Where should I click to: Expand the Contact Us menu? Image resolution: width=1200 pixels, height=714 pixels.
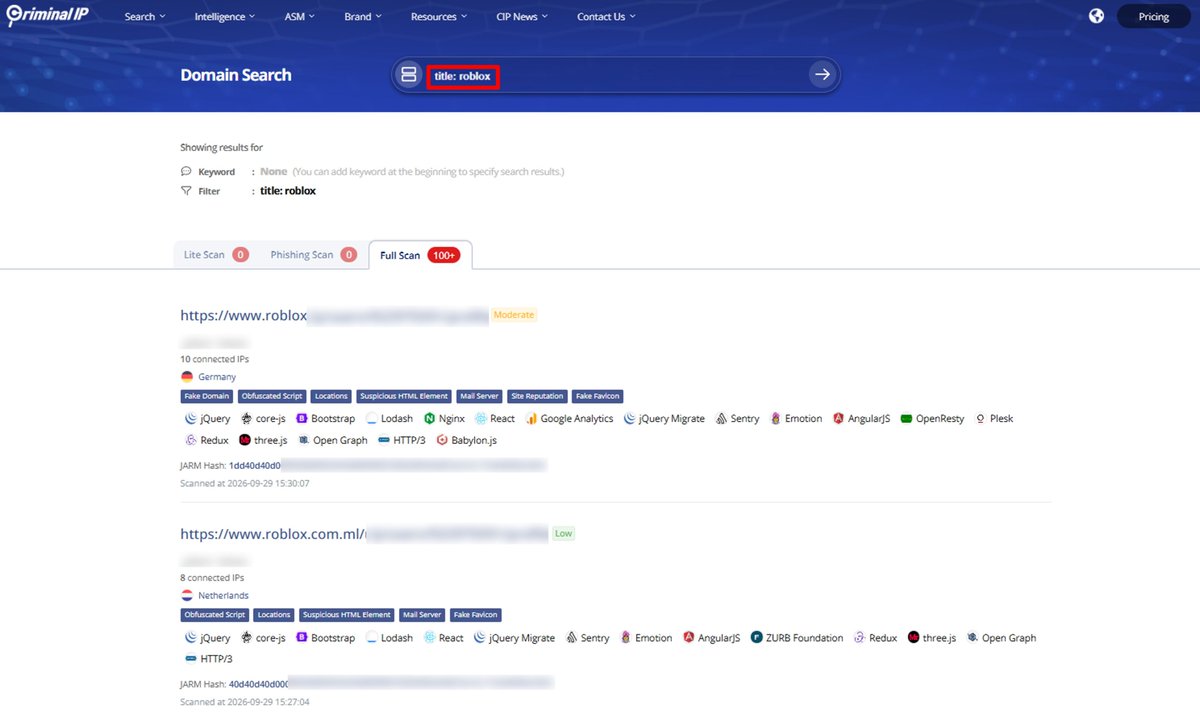pos(606,16)
